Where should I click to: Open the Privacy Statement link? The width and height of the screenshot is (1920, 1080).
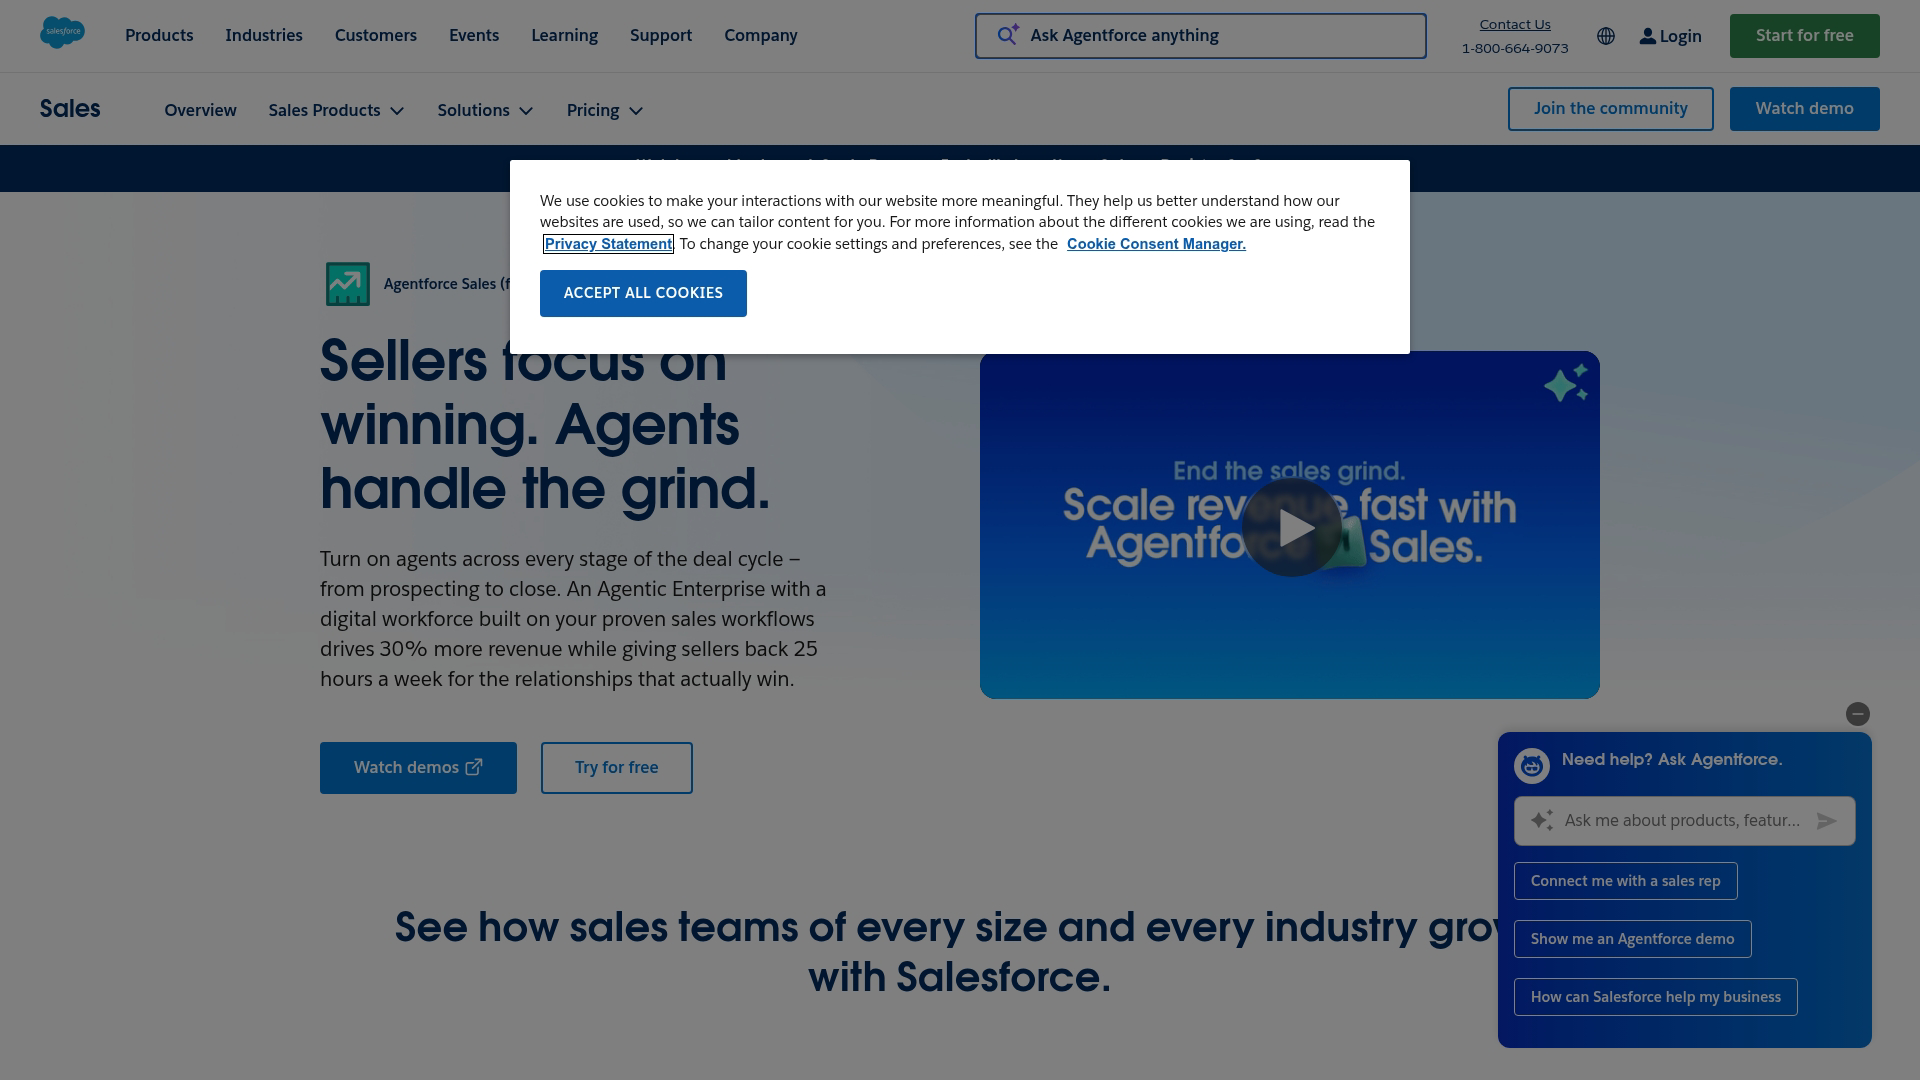608,243
